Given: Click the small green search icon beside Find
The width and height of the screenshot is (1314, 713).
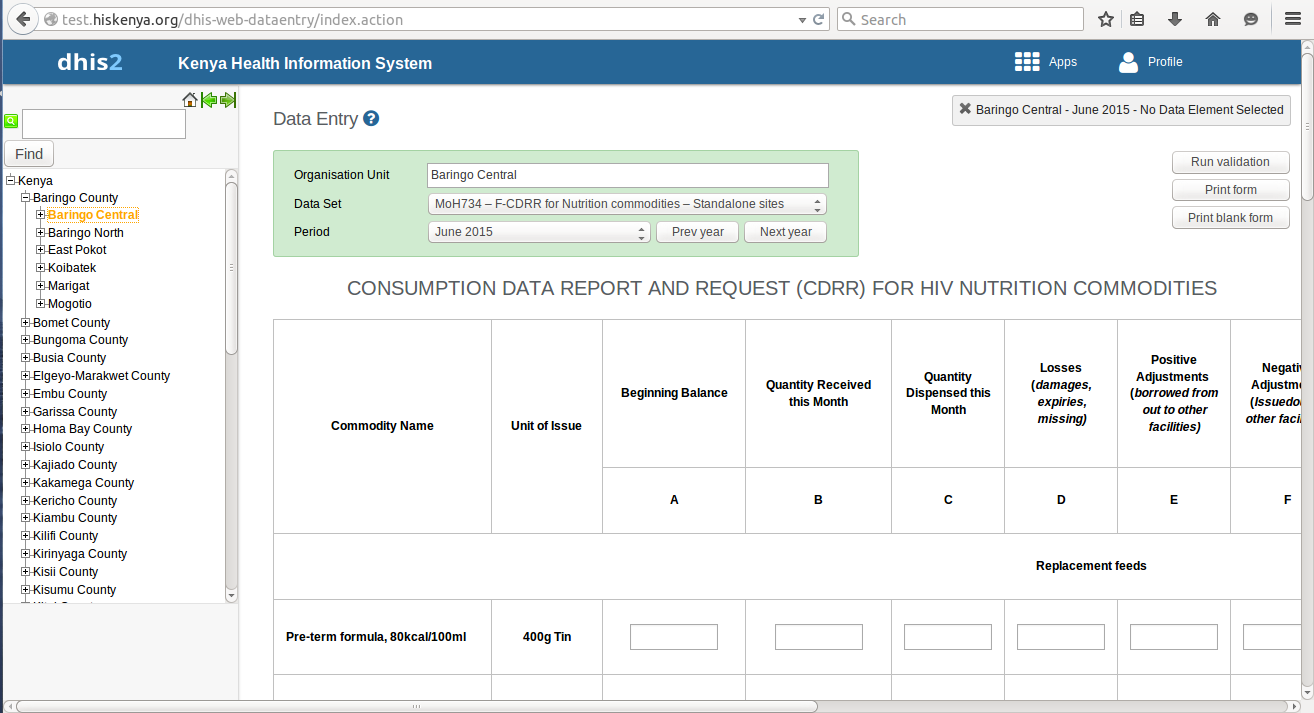Looking at the screenshot, I should tap(11, 120).
